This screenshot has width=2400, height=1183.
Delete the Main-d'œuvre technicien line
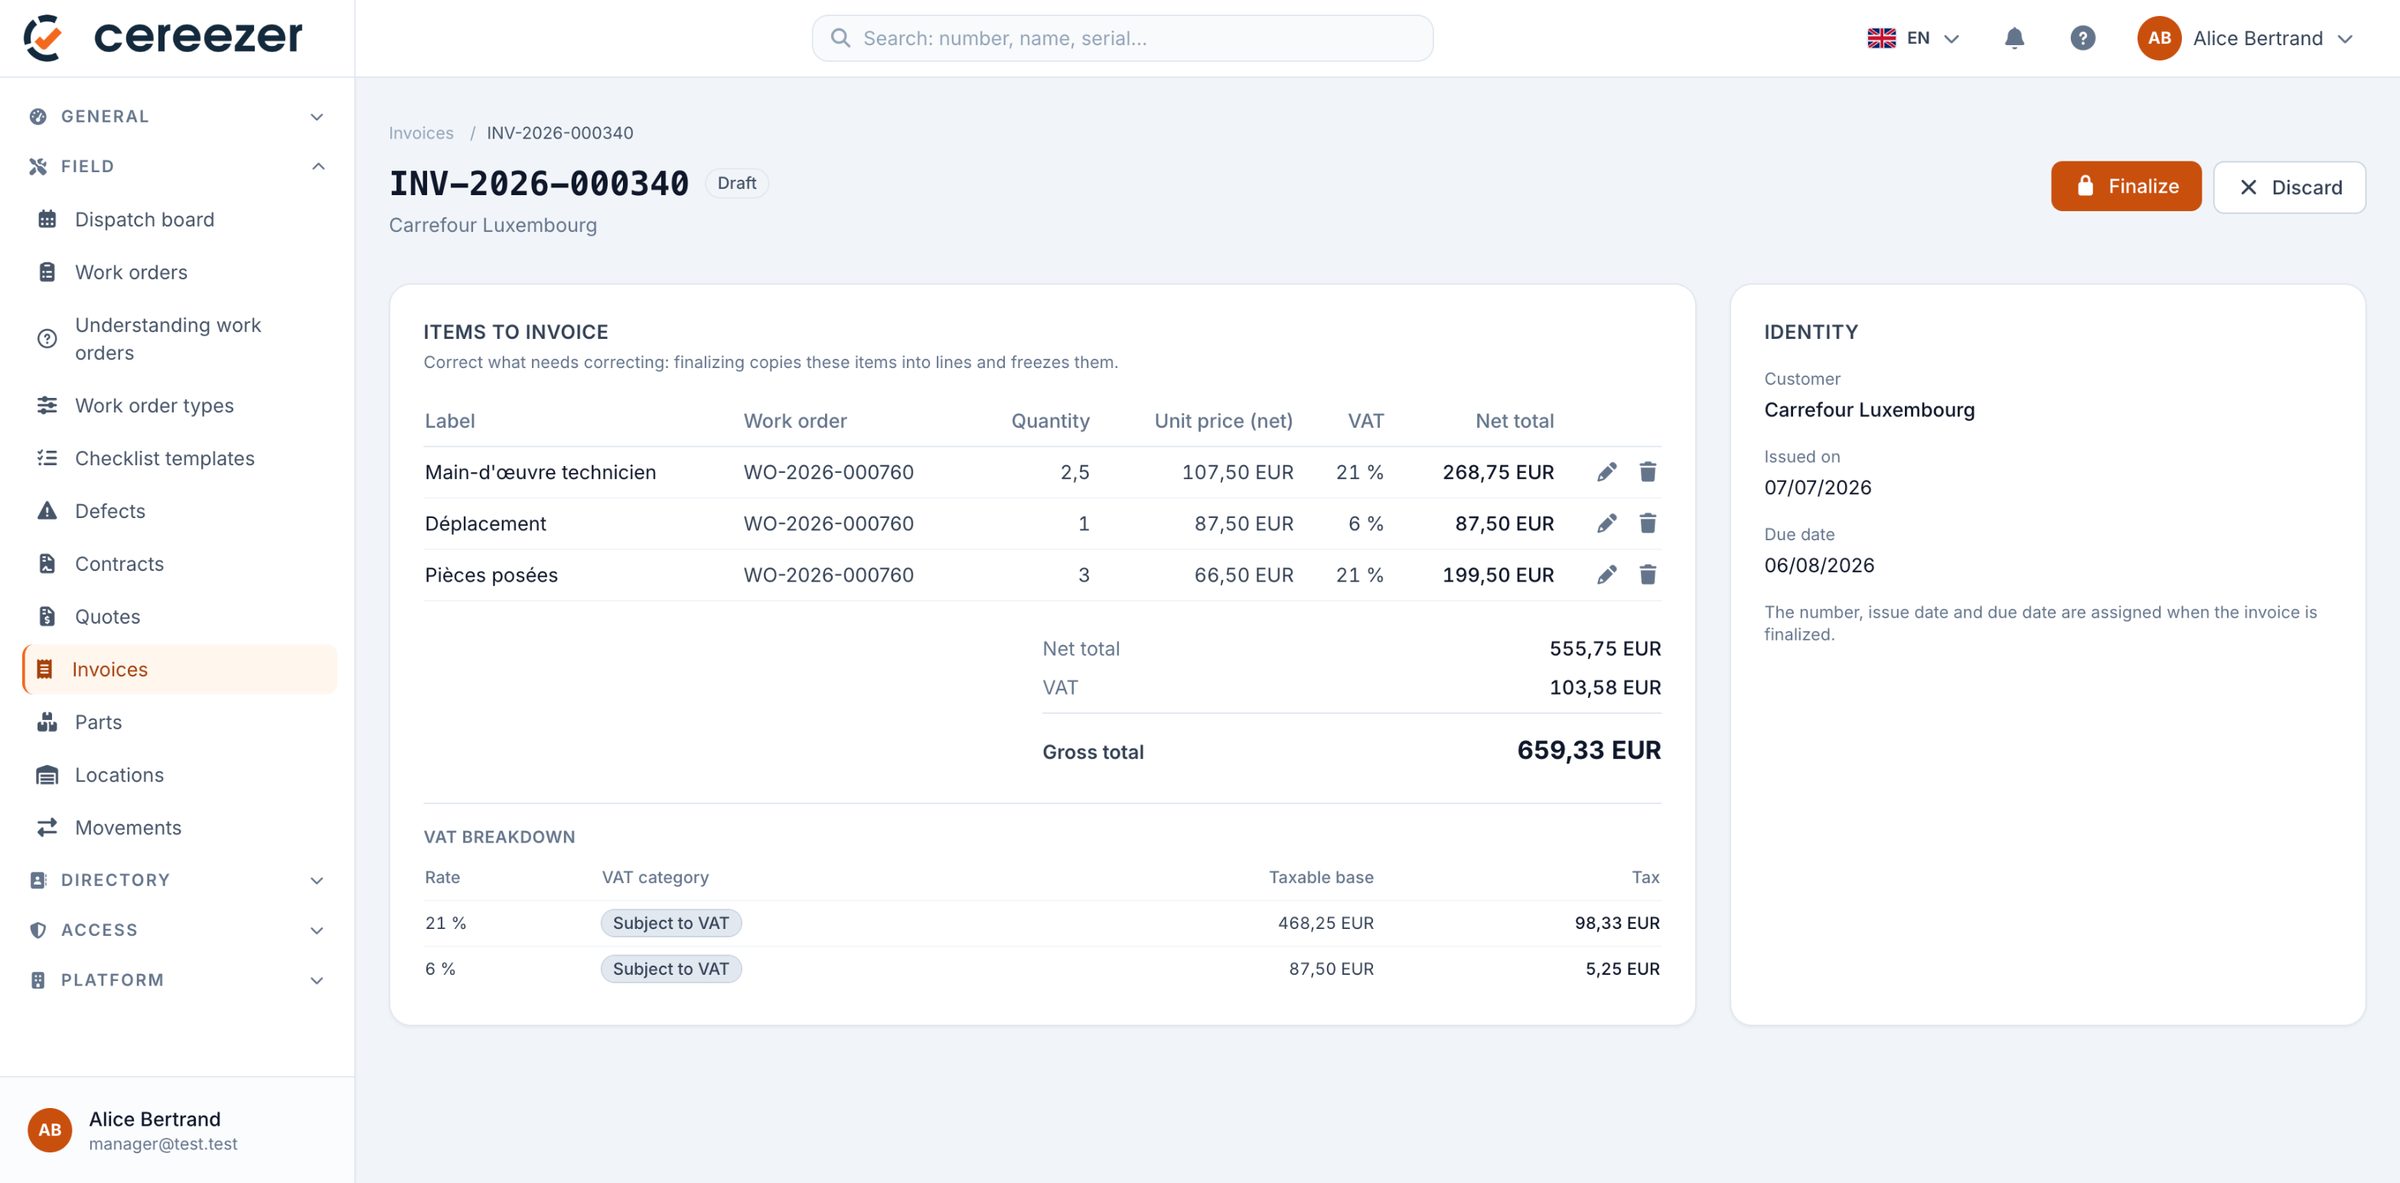coord(1647,472)
